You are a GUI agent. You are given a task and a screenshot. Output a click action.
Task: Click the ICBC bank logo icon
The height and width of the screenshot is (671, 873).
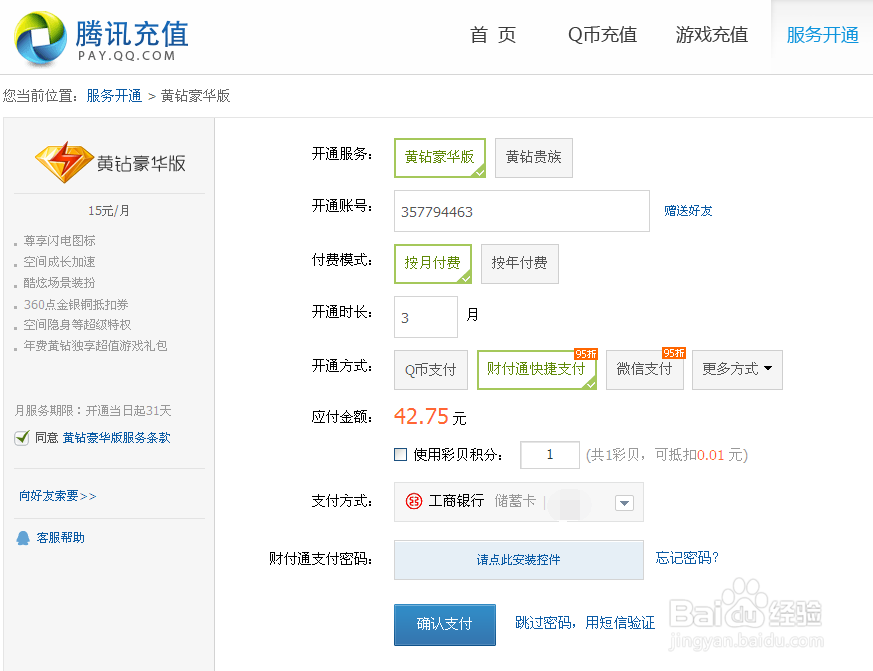[414, 501]
